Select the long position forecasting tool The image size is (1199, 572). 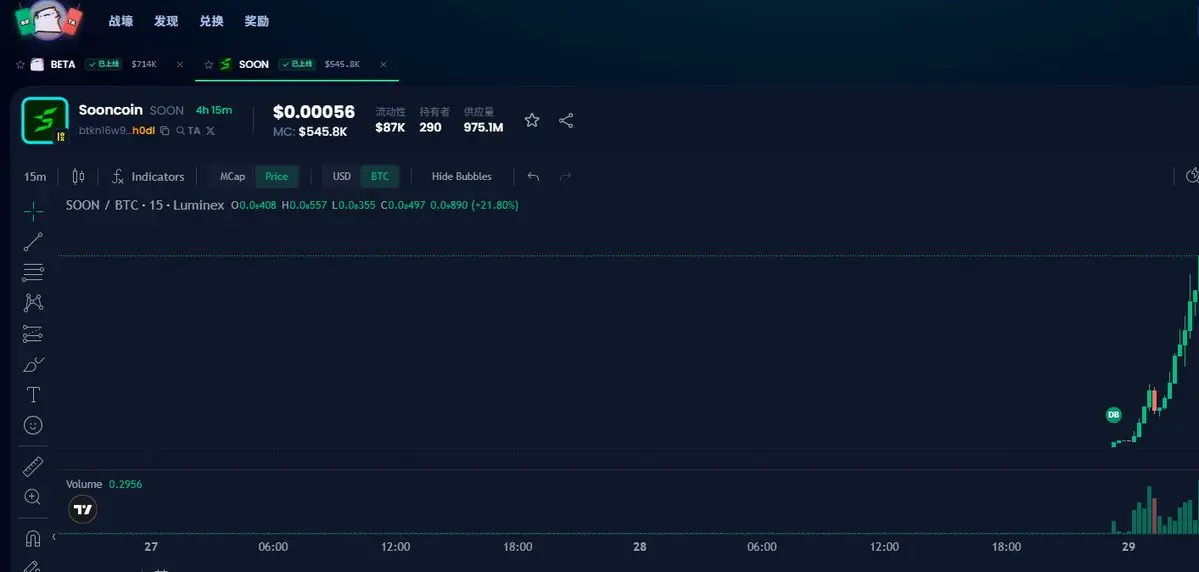(33, 333)
